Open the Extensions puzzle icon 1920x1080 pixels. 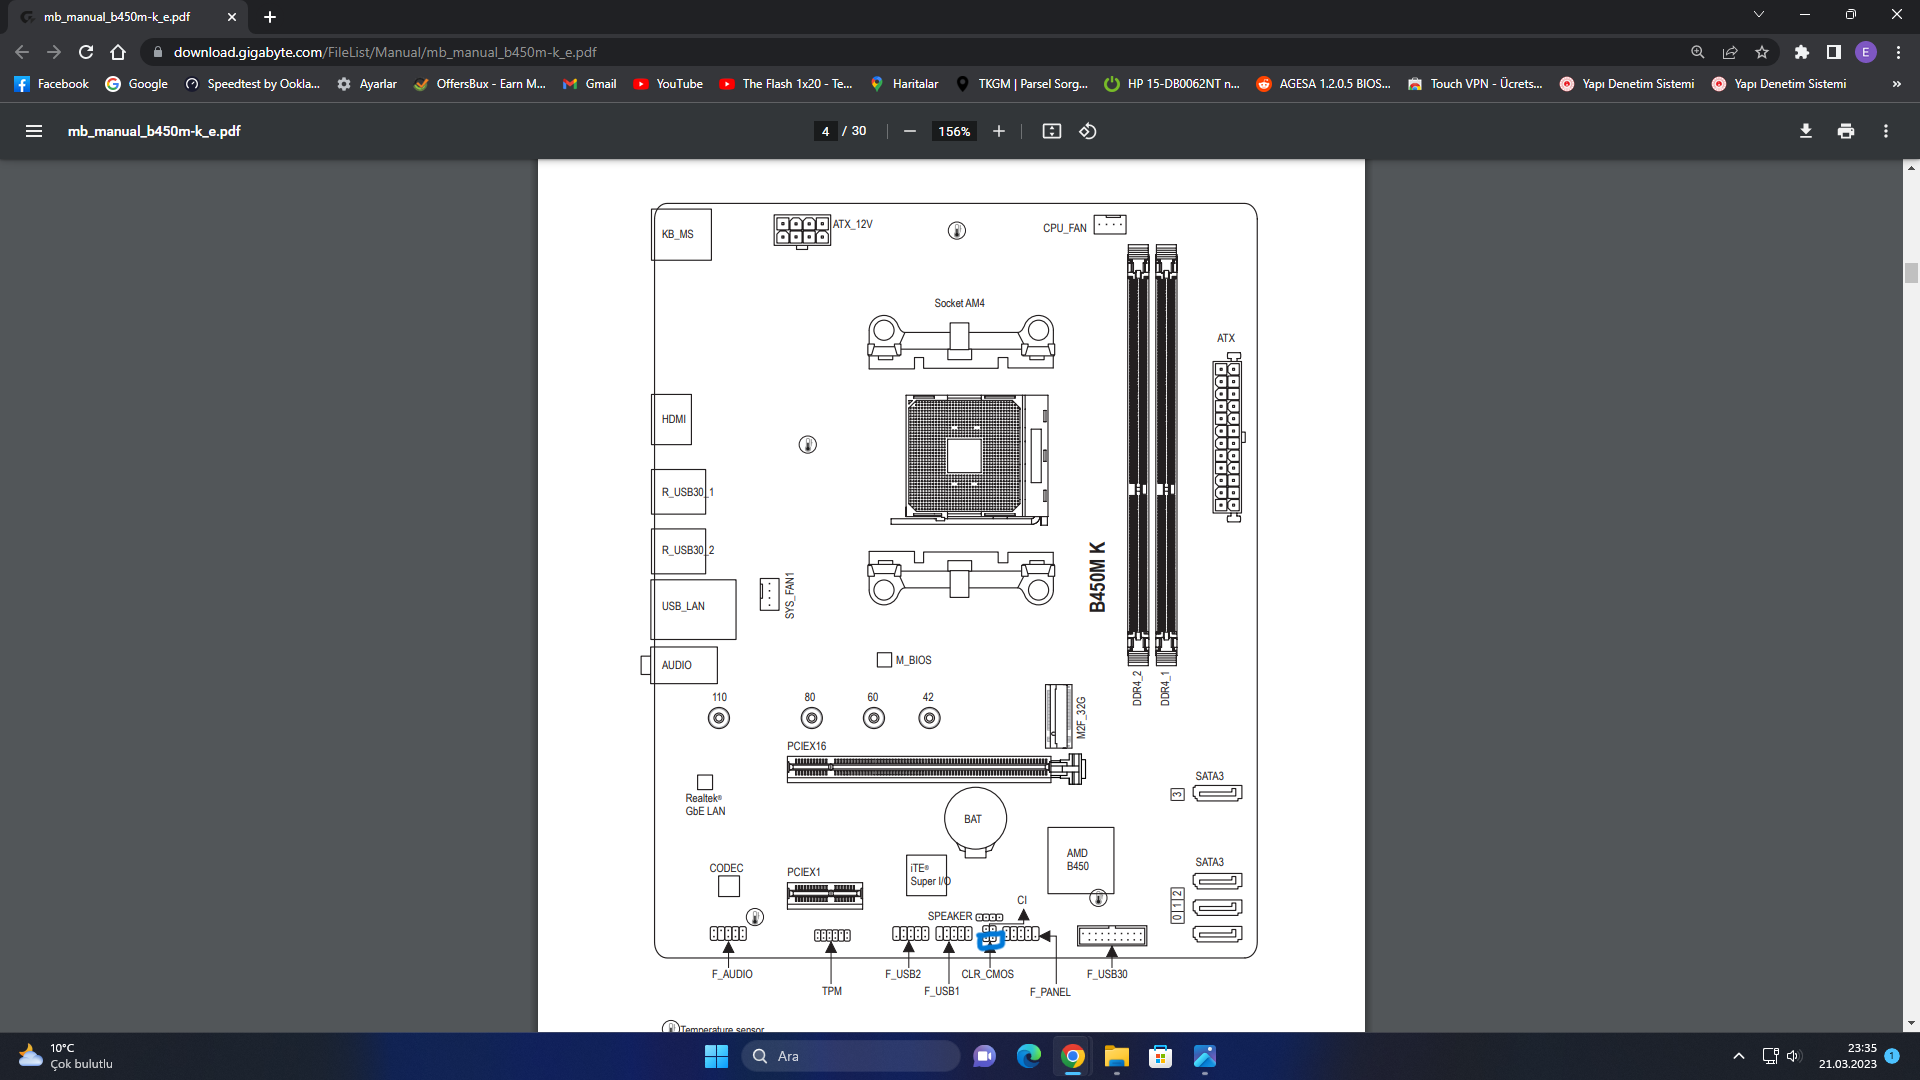coord(1802,52)
